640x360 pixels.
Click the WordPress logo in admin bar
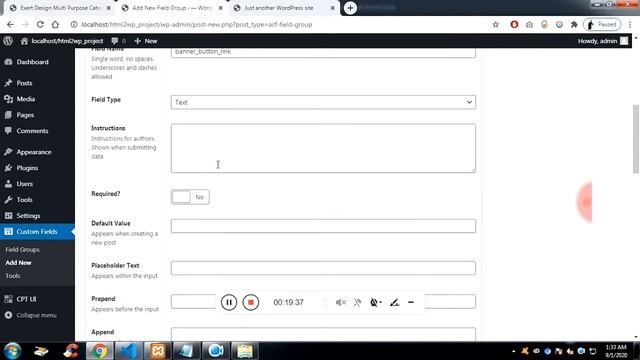click(x=8, y=41)
